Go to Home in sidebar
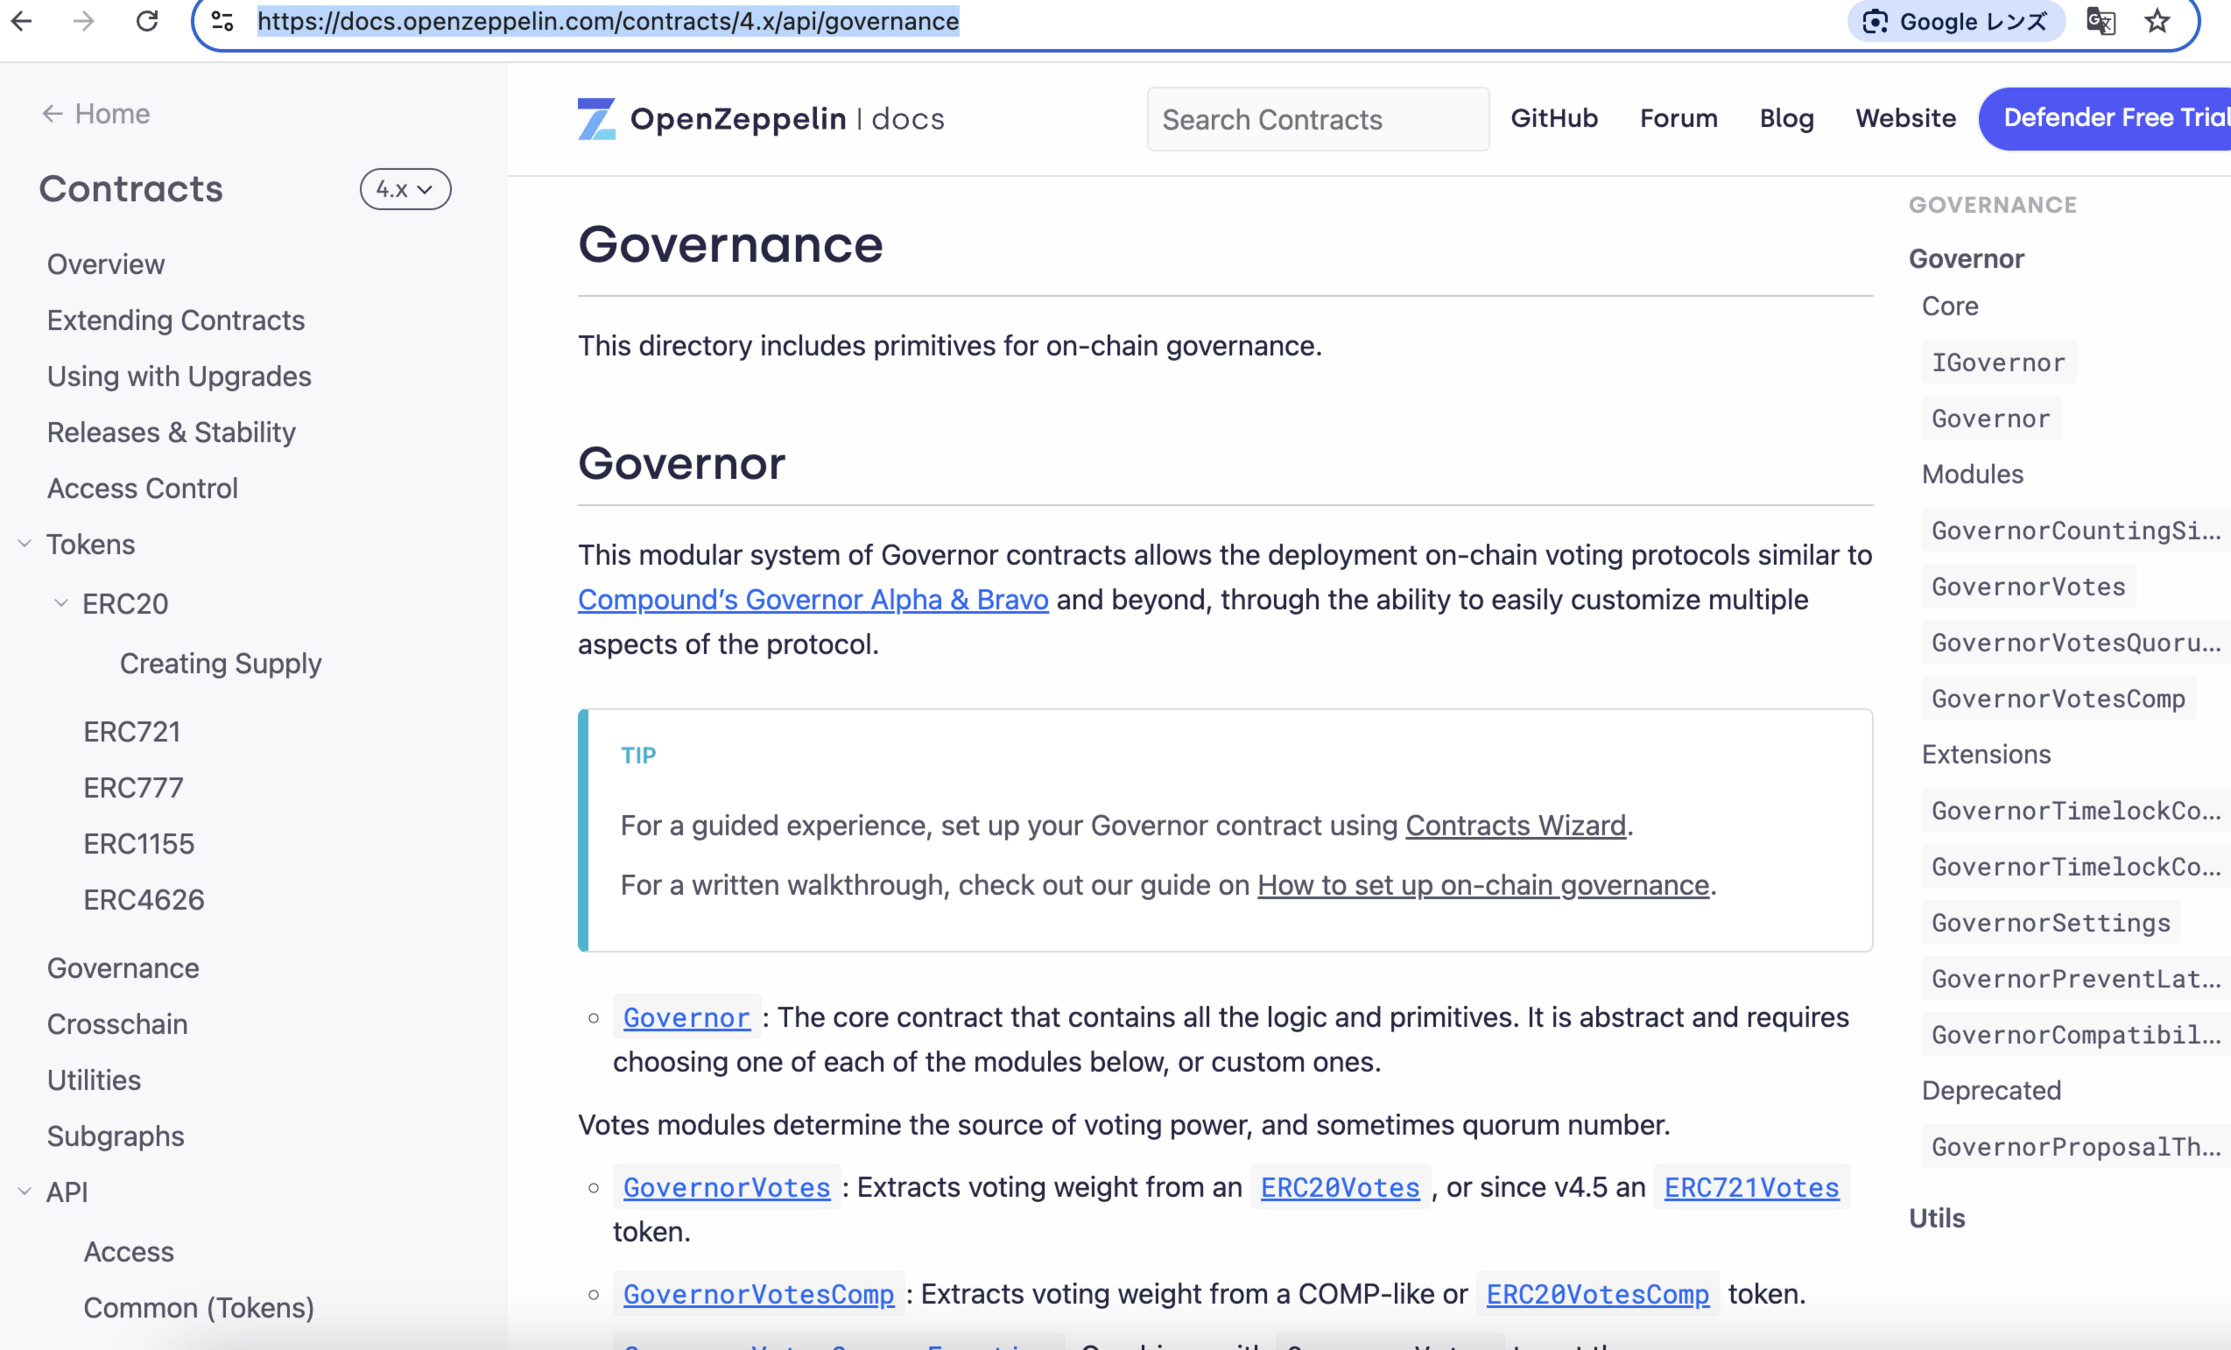This screenshot has height=1350, width=2231. pos(96,113)
